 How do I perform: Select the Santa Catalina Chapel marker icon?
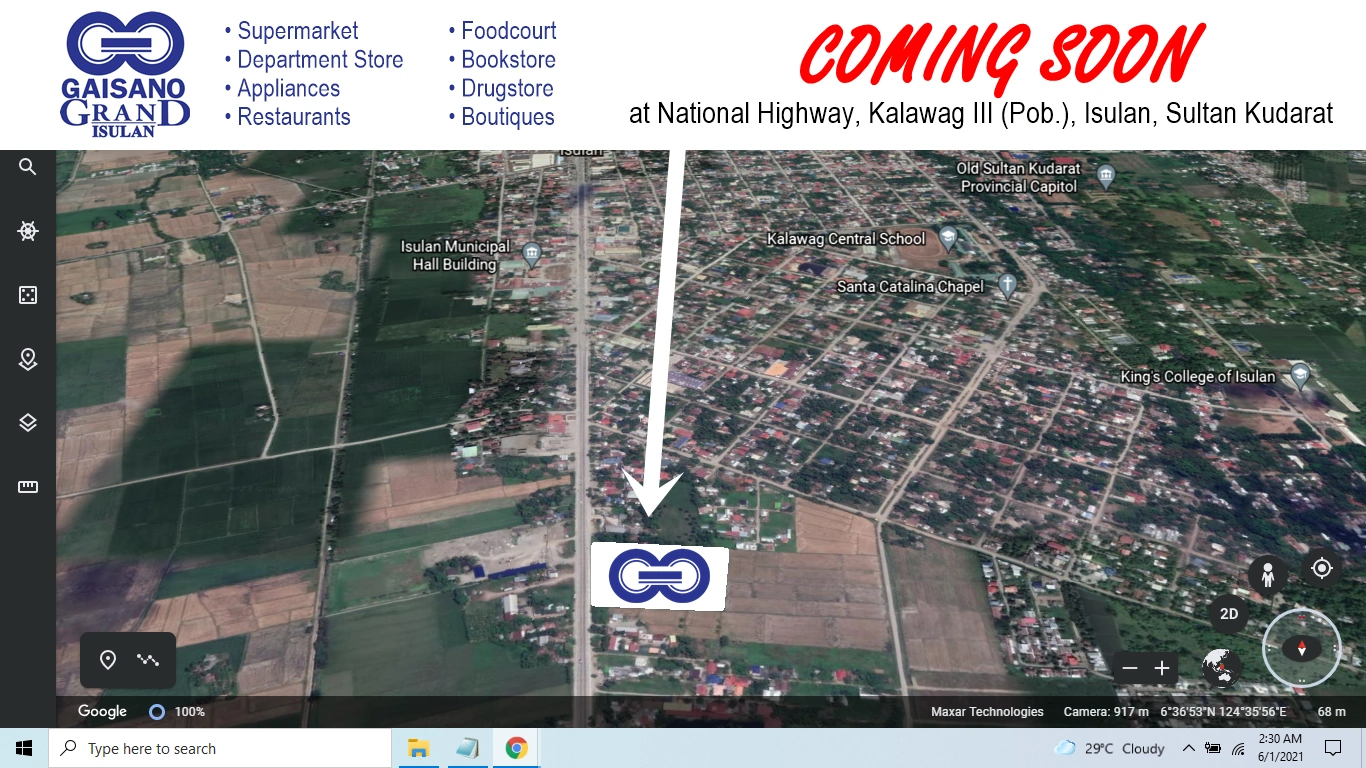point(1007,285)
